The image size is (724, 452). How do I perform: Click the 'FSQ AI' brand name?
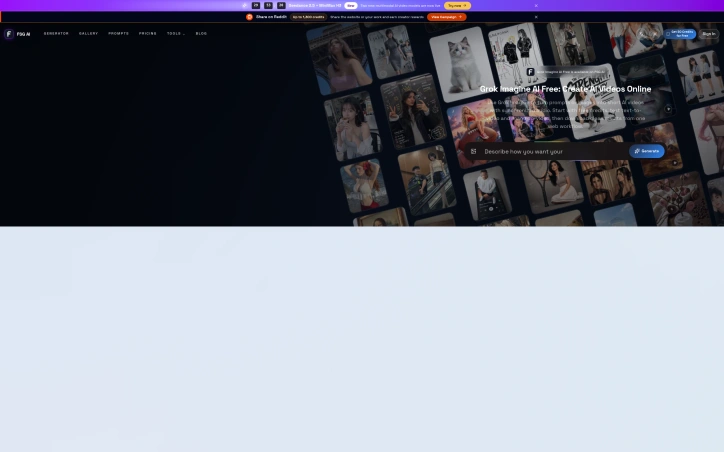pyautogui.click(x=24, y=34)
